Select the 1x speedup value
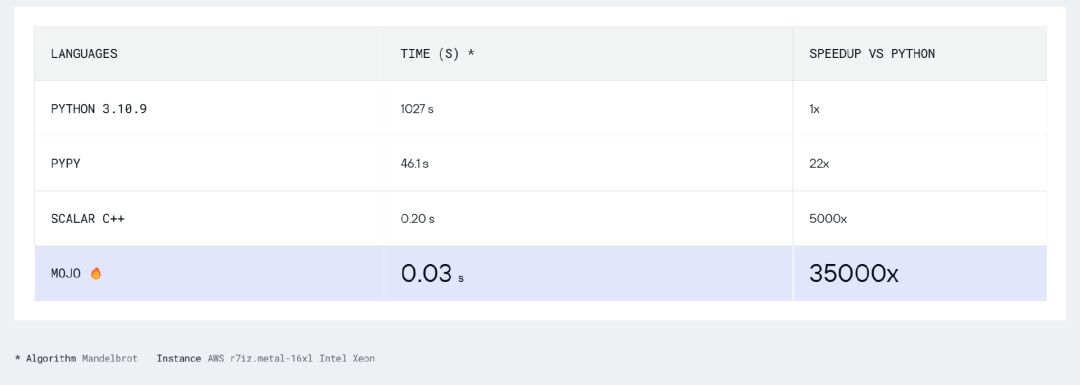1080x385 pixels. pyautogui.click(x=814, y=109)
